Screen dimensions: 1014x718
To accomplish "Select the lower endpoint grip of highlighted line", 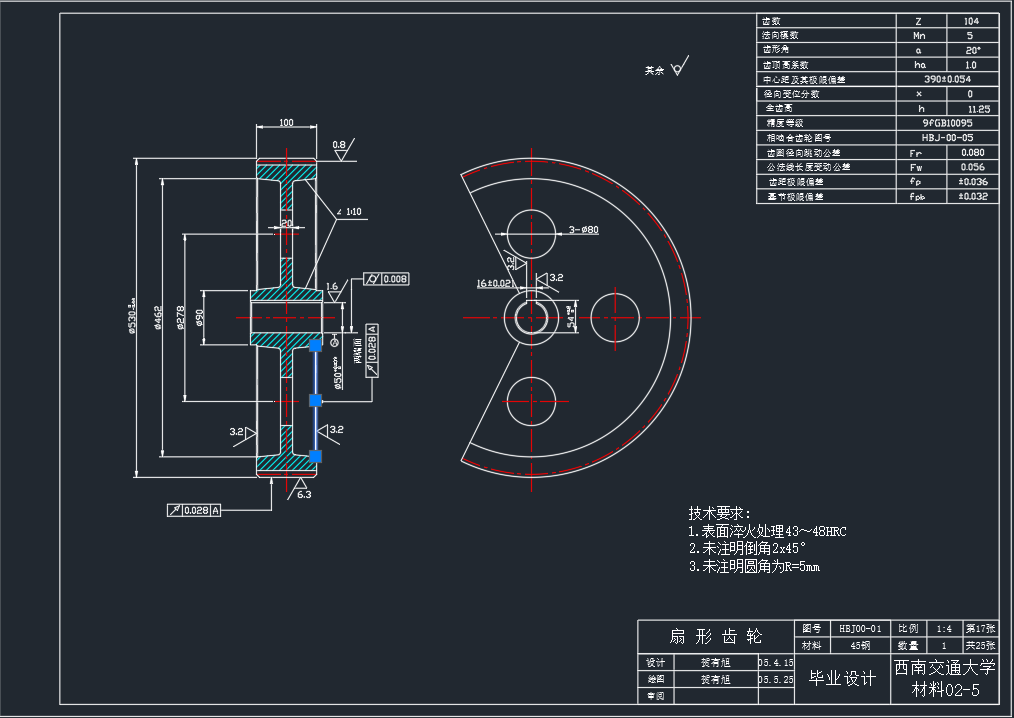I will pos(316,456).
